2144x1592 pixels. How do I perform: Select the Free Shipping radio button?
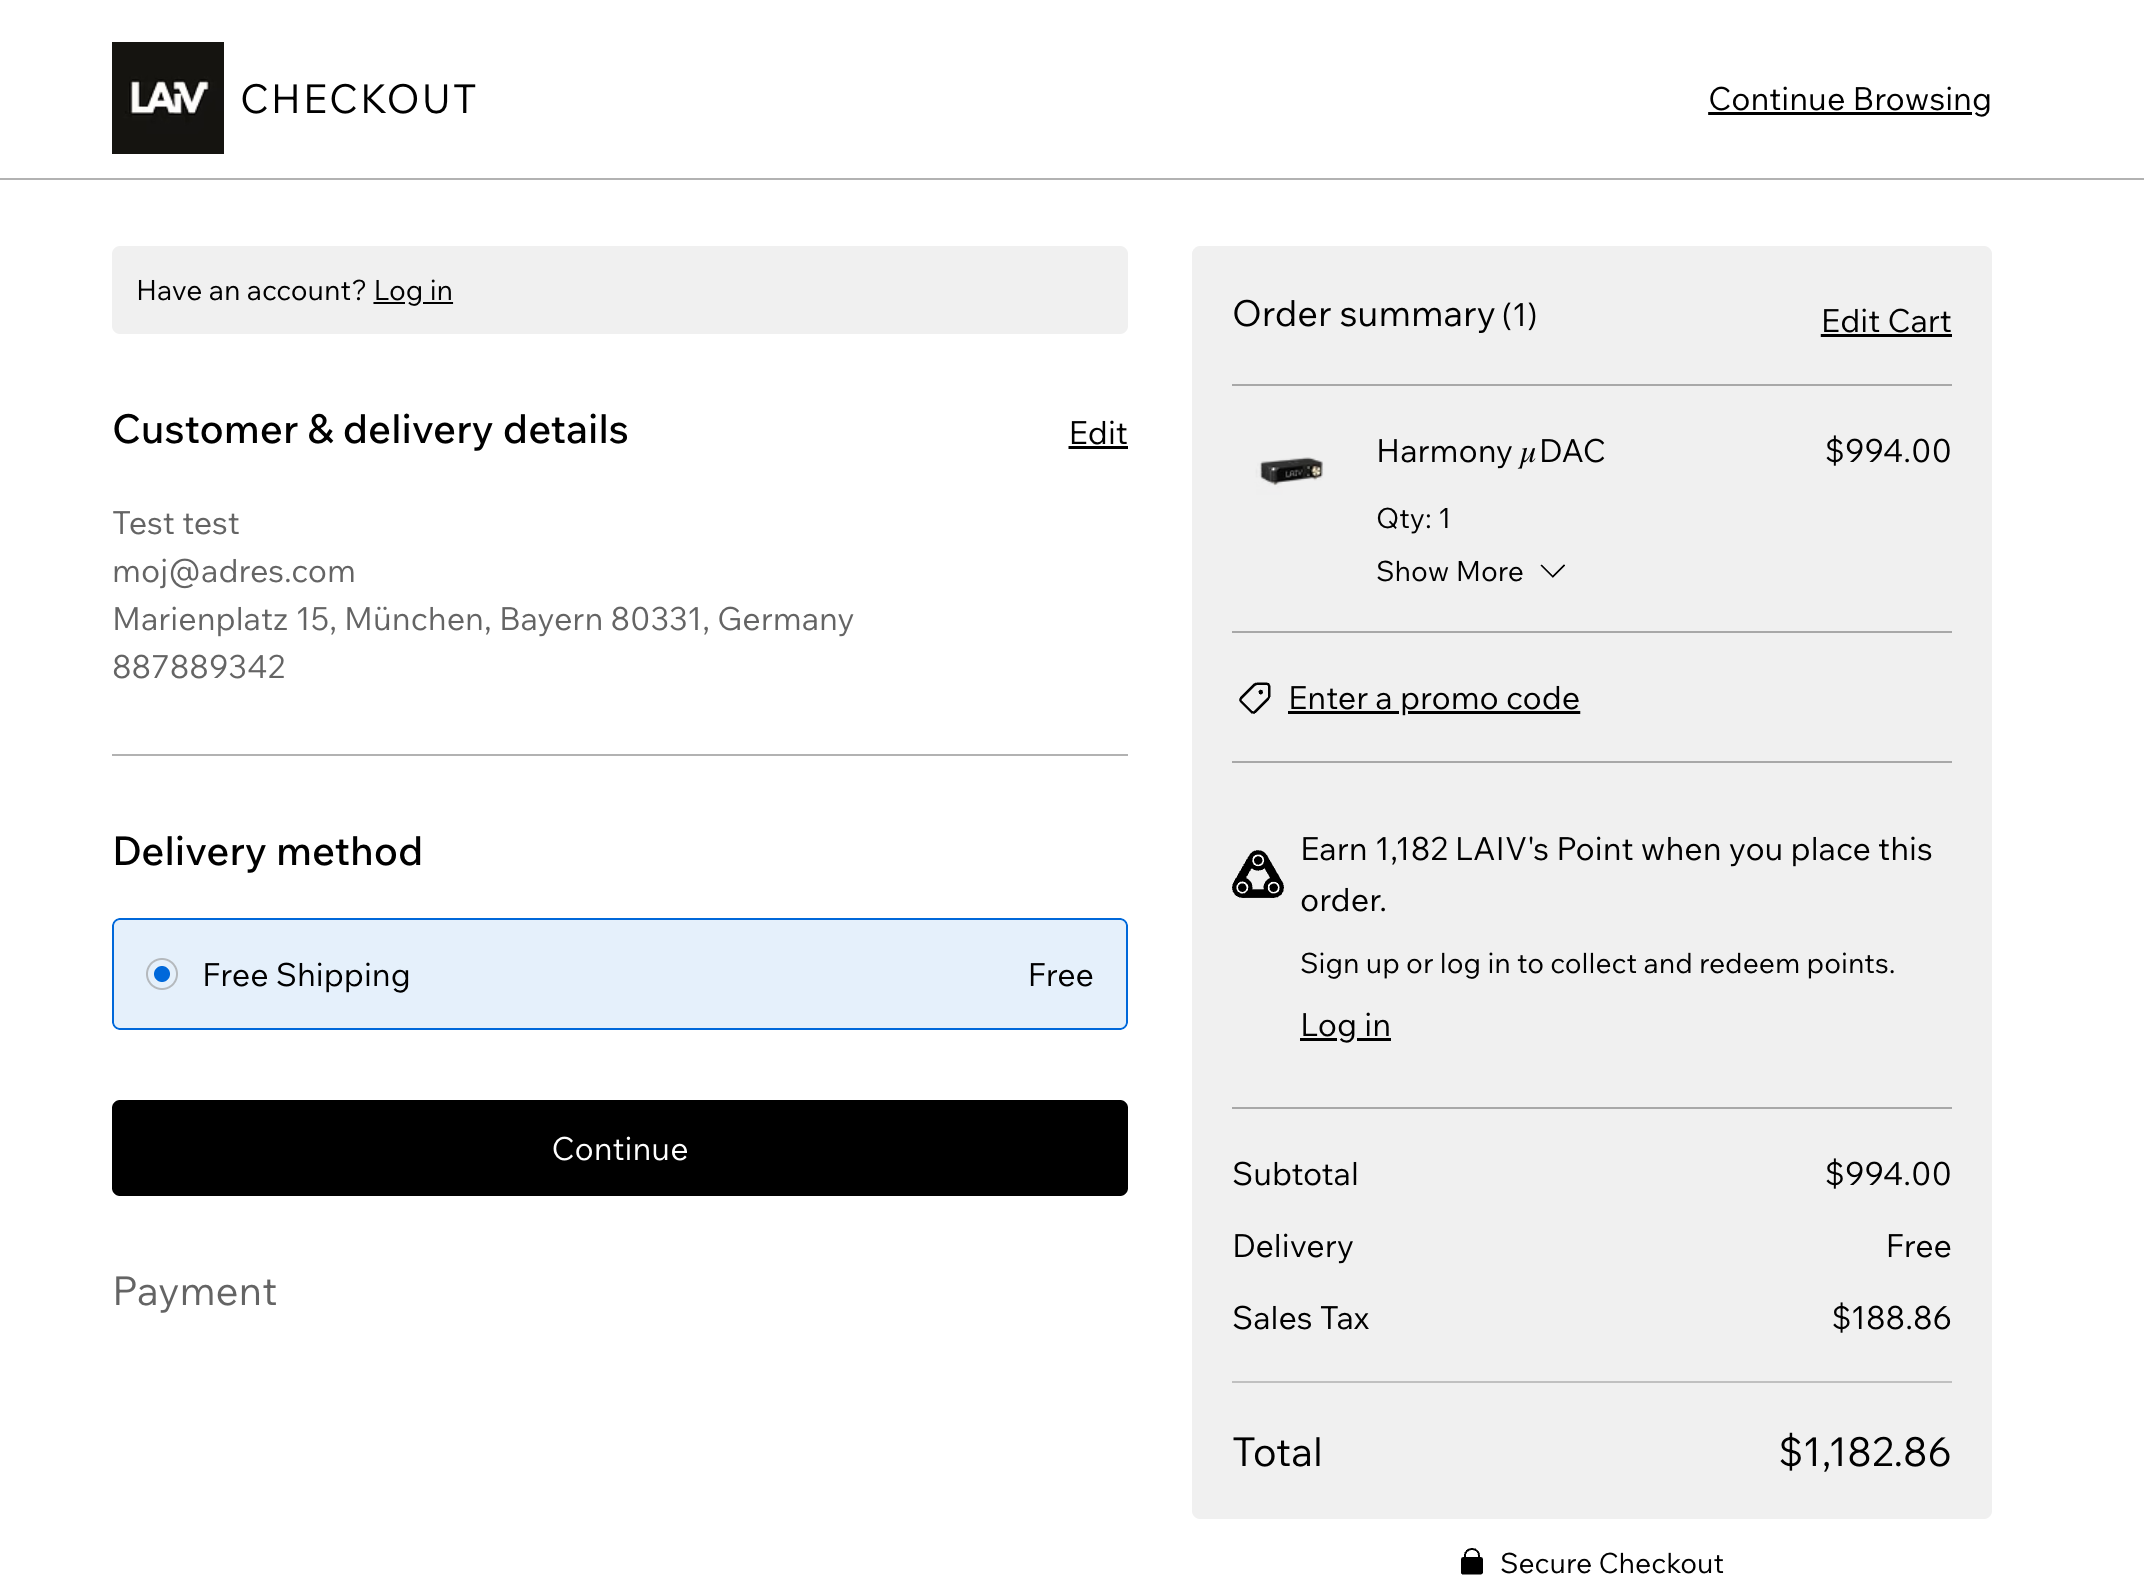tap(162, 974)
